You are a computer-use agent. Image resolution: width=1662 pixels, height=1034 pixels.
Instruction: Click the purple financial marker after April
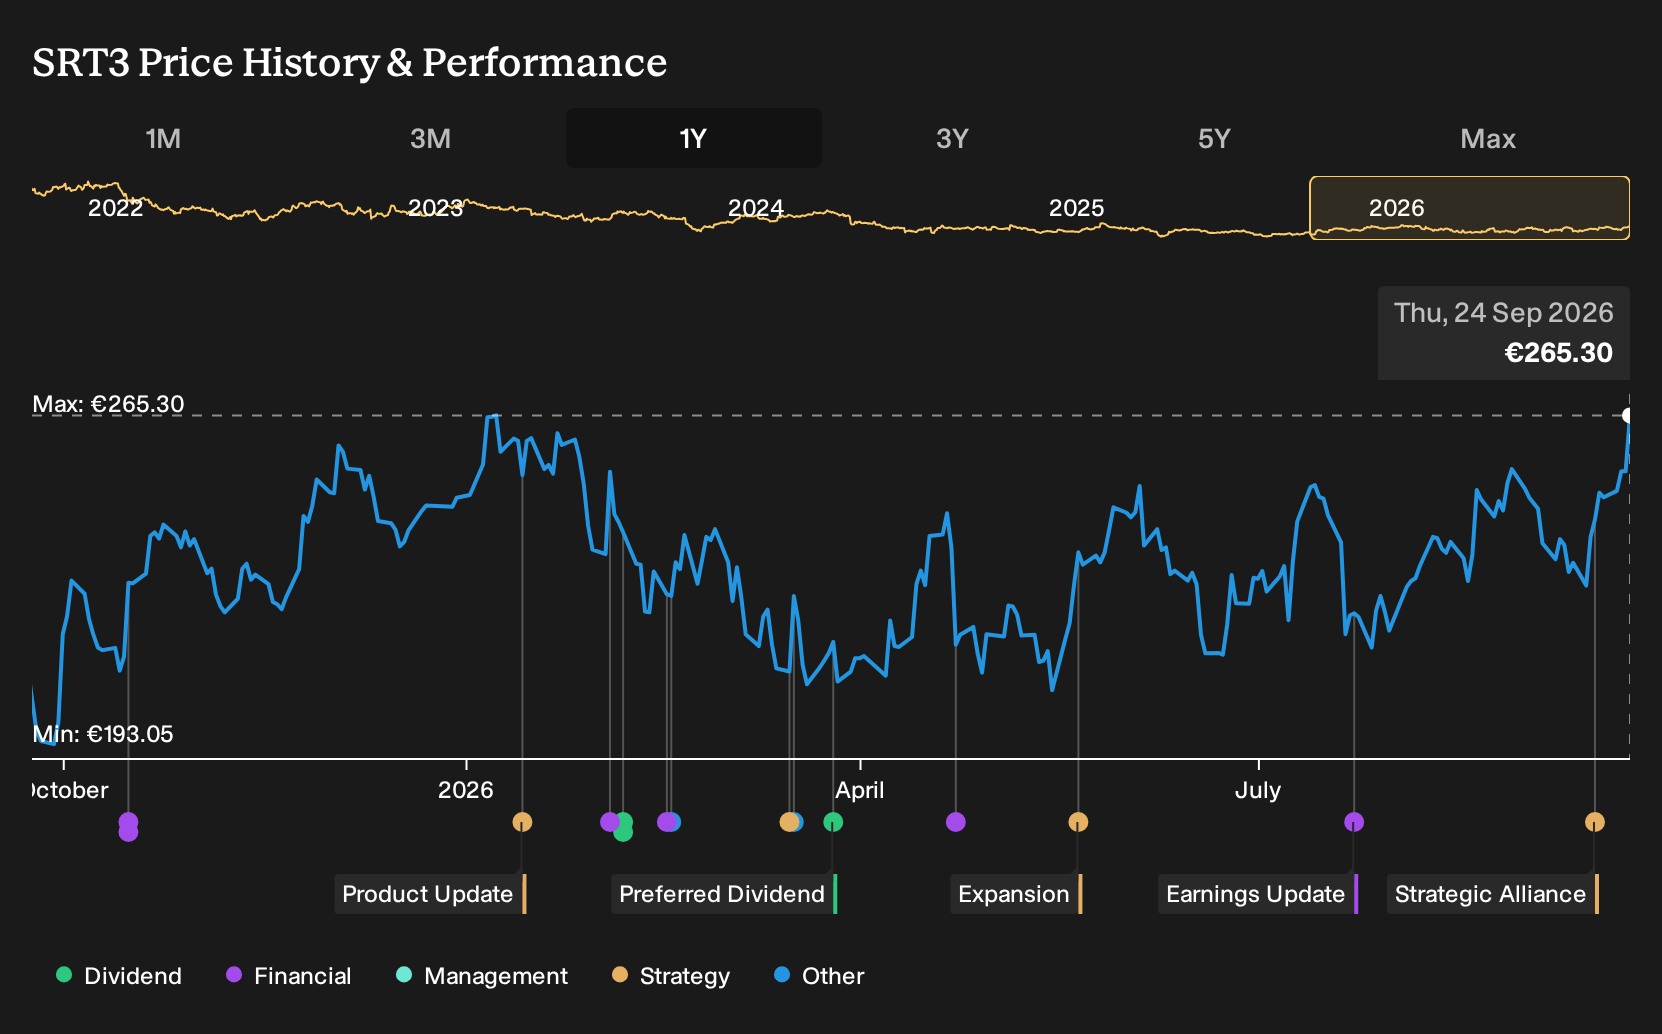[956, 822]
